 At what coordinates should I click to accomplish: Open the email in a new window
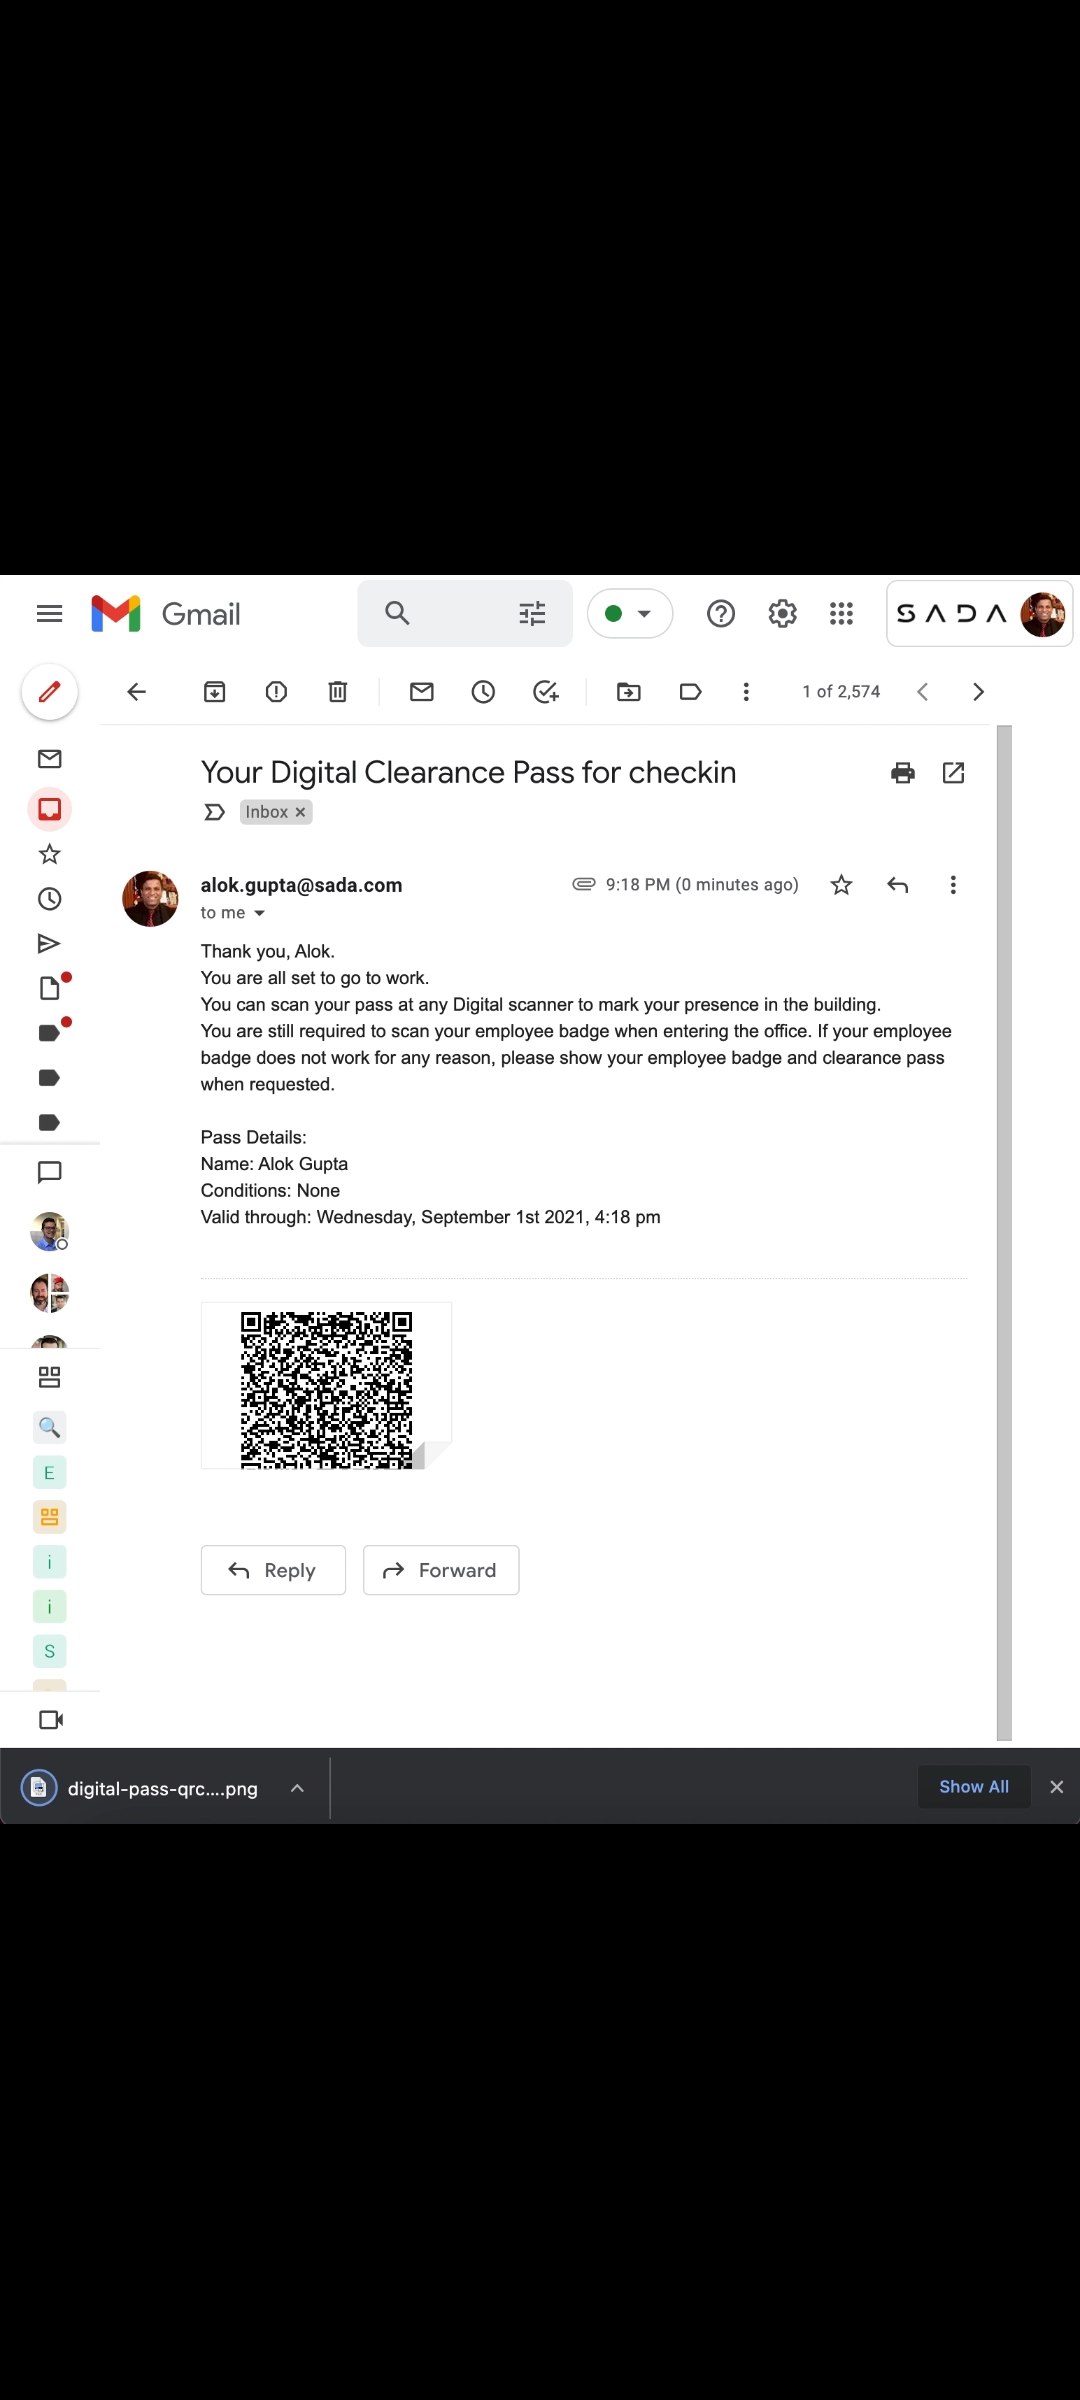pos(954,773)
